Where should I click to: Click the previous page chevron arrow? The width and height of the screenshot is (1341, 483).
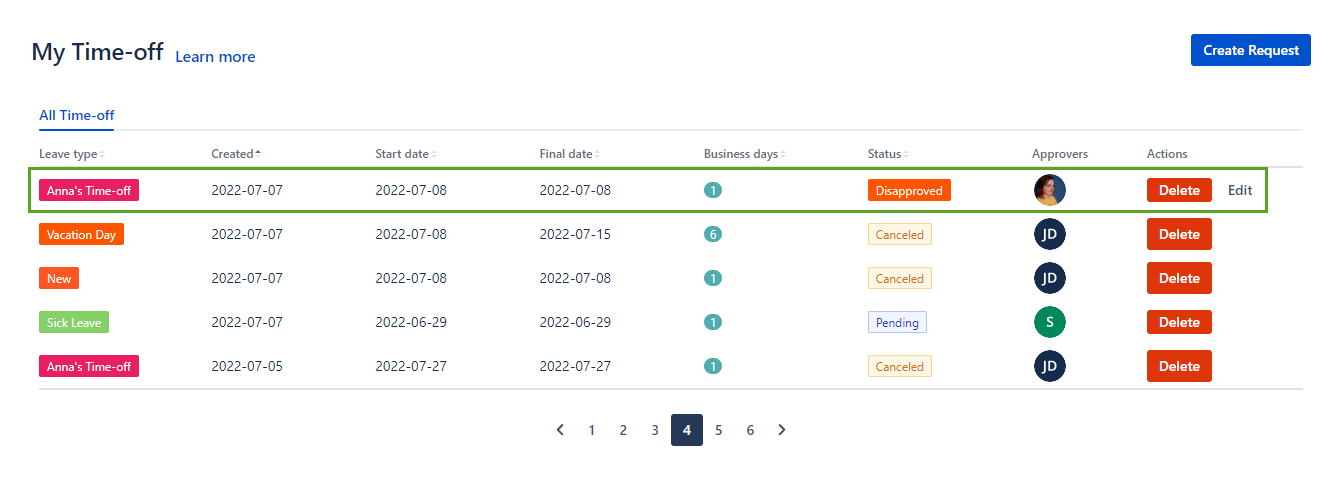560,430
